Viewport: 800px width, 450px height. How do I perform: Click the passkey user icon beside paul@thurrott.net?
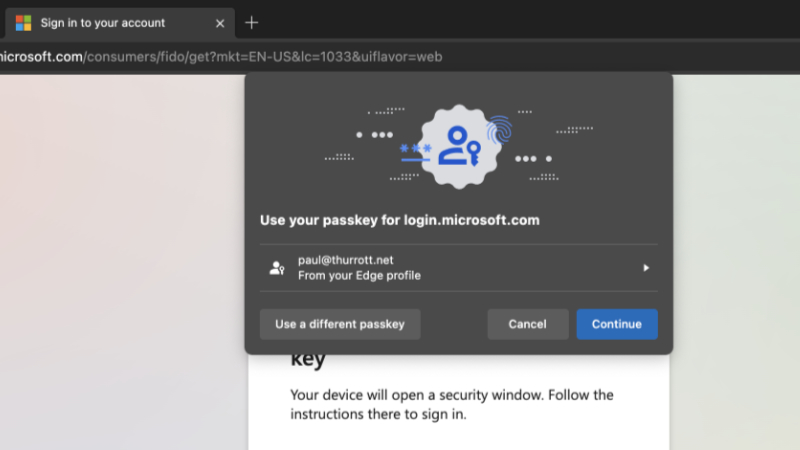277,268
